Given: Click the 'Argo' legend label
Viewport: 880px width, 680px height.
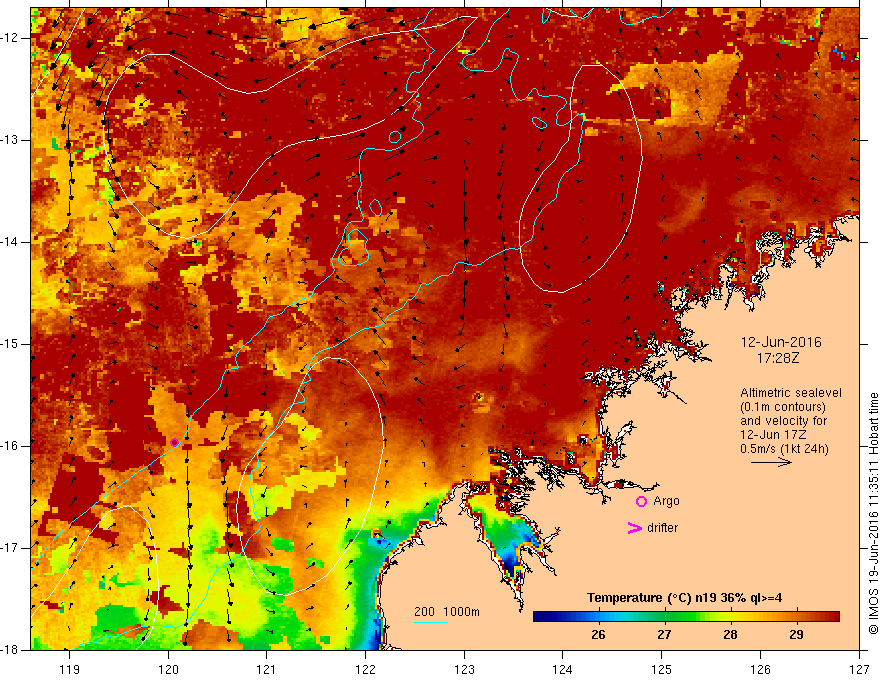Looking at the screenshot, I should [x=666, y=501].
